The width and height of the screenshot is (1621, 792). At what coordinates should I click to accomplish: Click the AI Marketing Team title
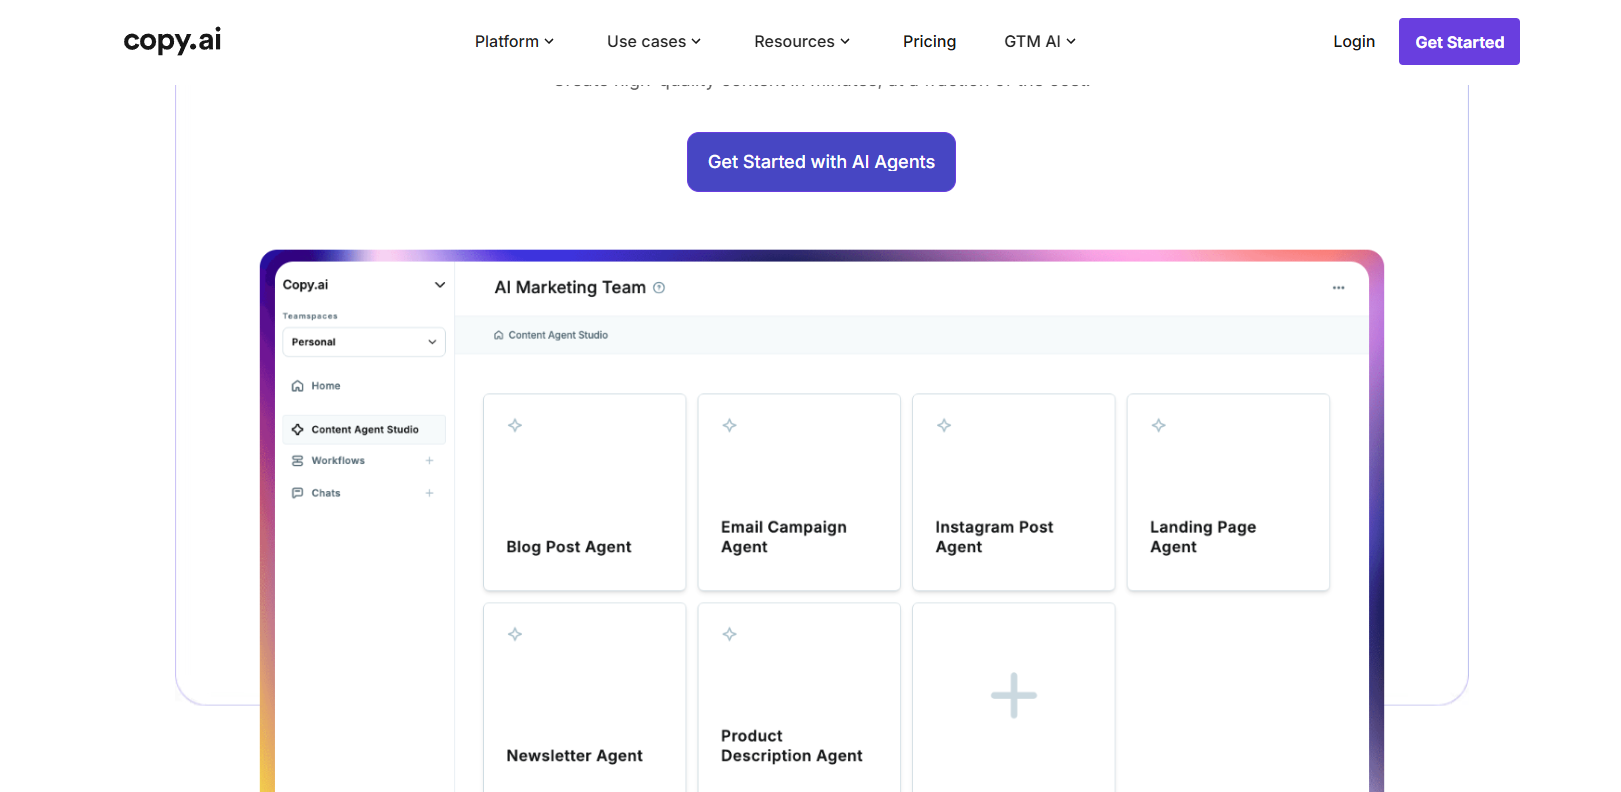click(570, 288)
